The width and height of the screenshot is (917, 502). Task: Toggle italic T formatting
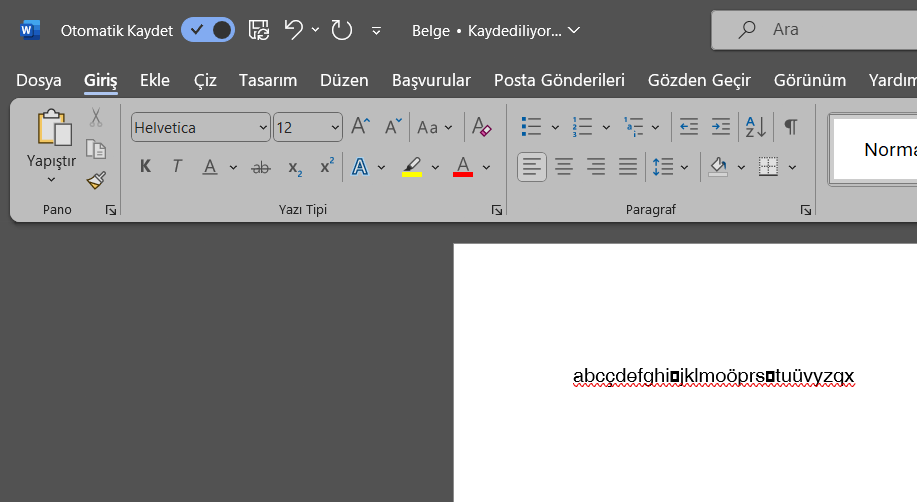tap(177, 167)
